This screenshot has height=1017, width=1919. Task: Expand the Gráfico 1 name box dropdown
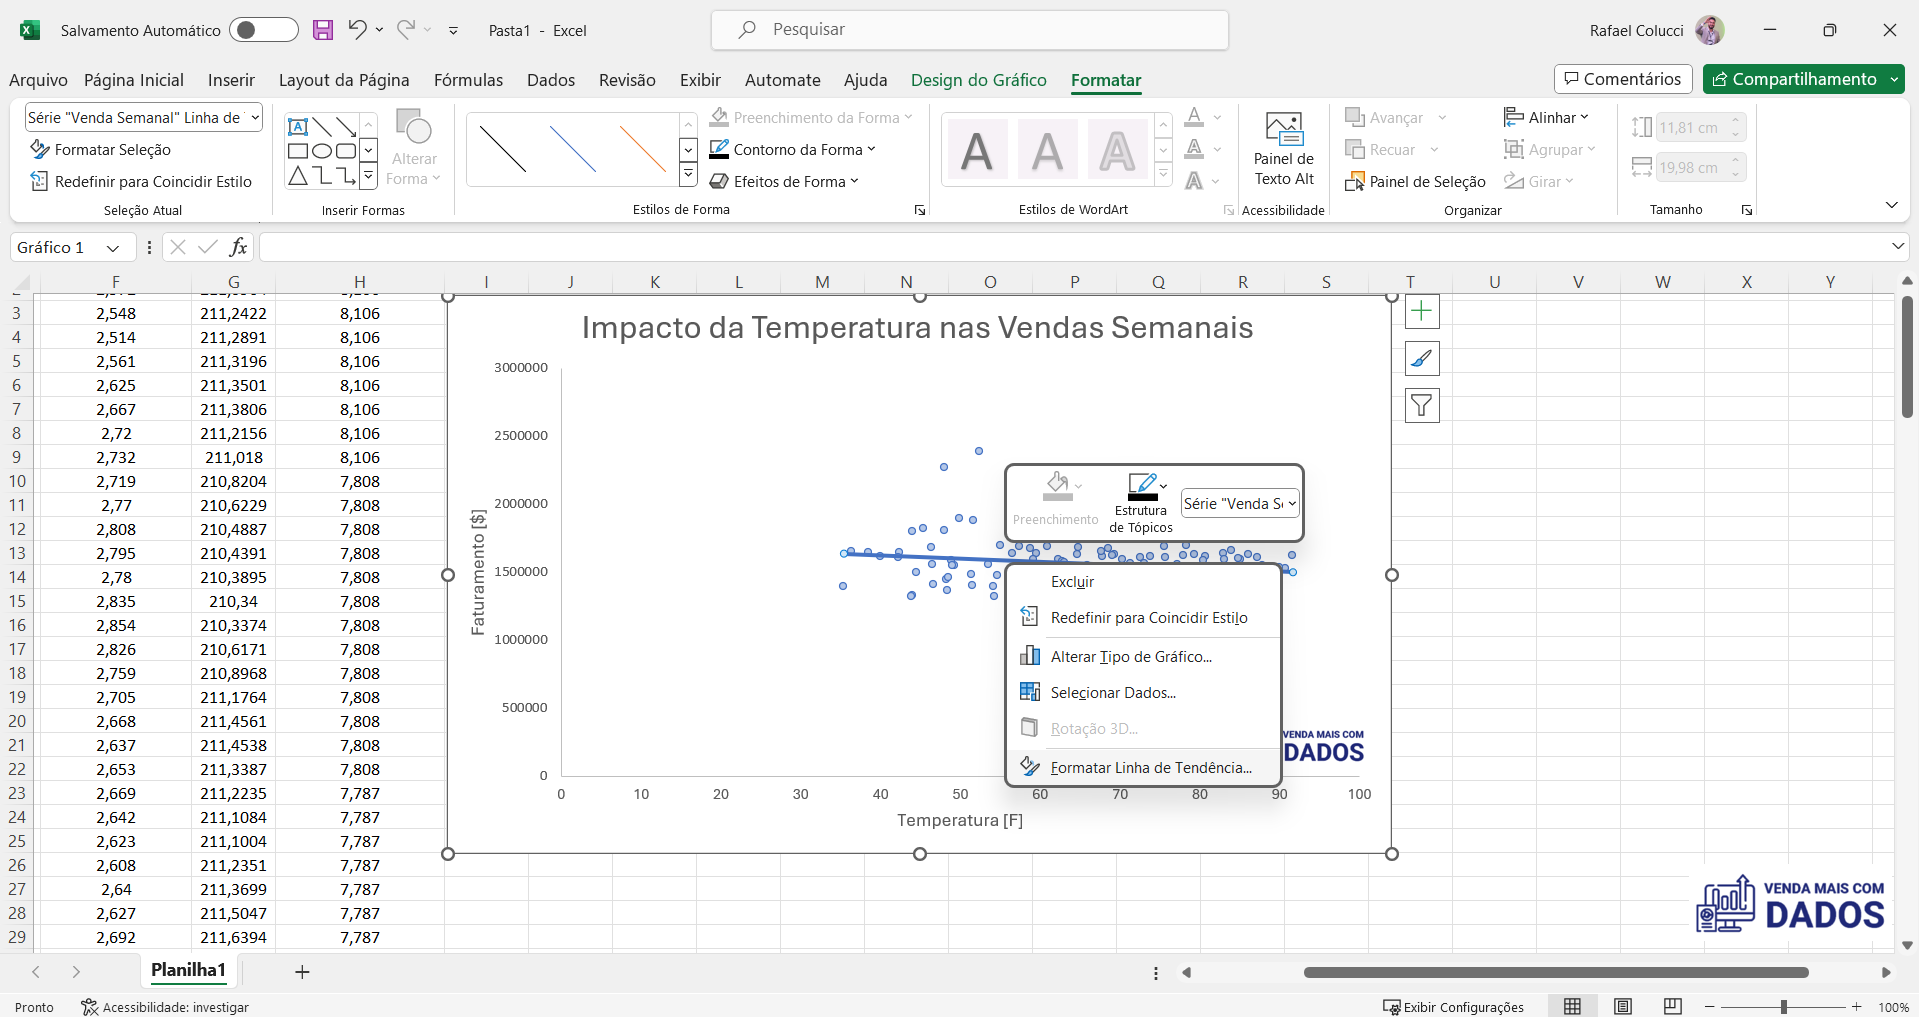click(x=113, y=247)
